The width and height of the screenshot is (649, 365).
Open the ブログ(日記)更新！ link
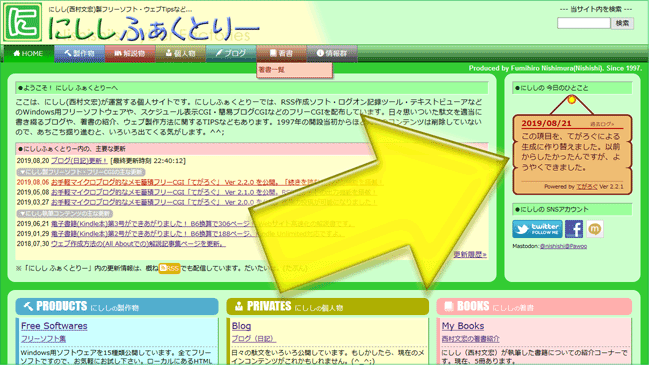coord(79,161)
